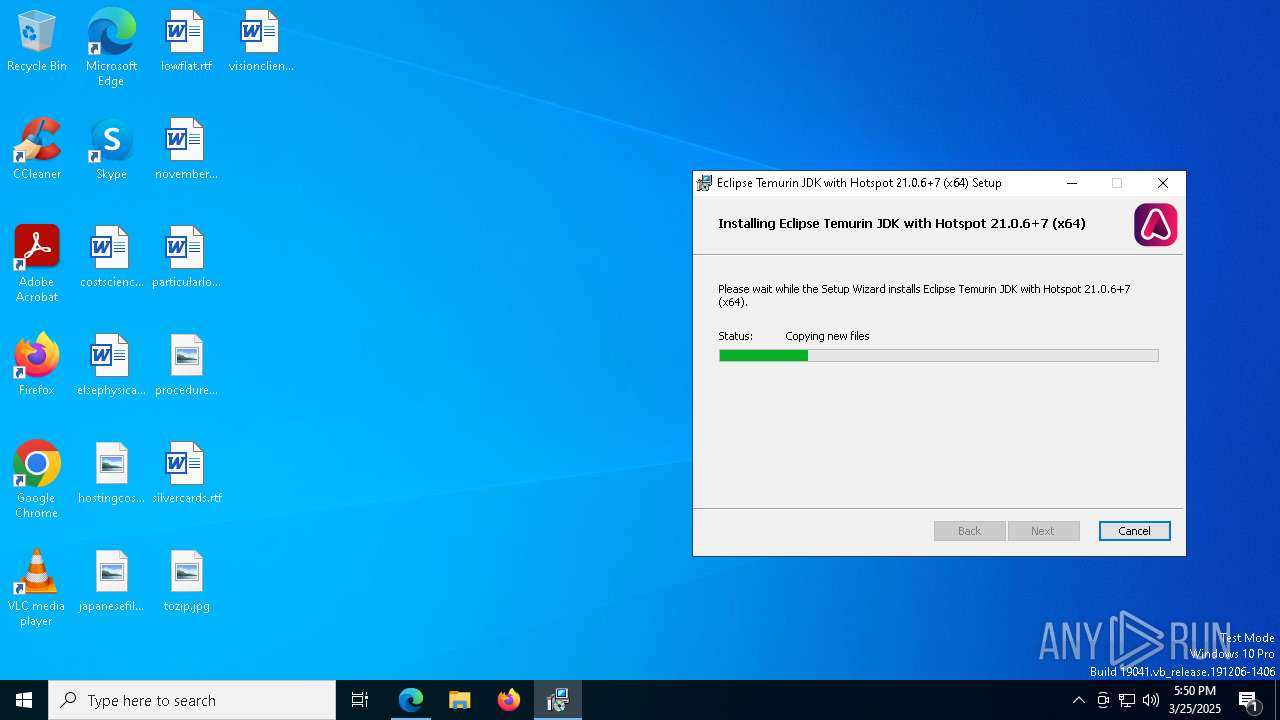This screenshot has width=1280, height=720.
Task: Open the notification center
Action: tap(1250, 700)
